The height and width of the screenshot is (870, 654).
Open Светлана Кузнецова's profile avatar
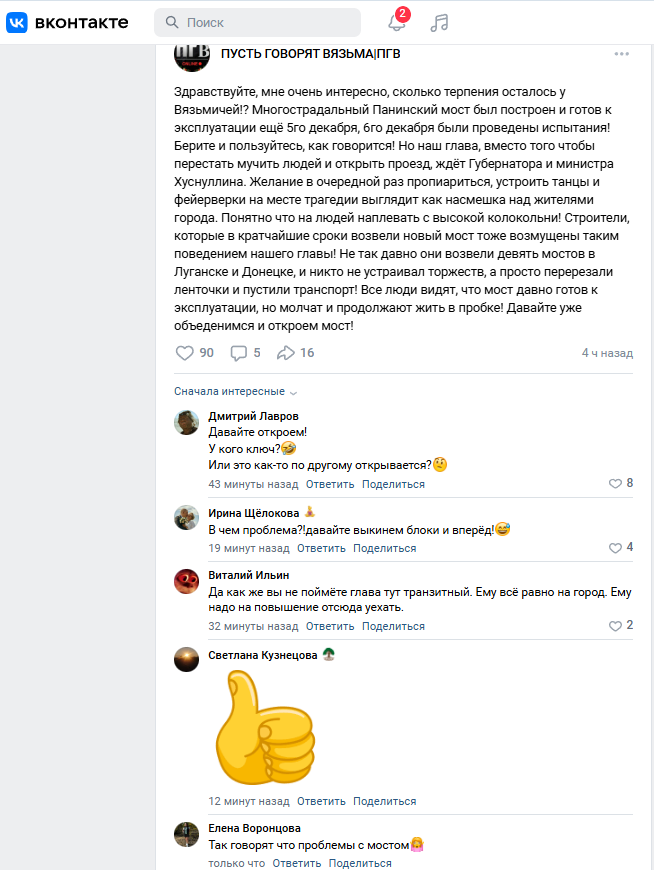(186, 659)
